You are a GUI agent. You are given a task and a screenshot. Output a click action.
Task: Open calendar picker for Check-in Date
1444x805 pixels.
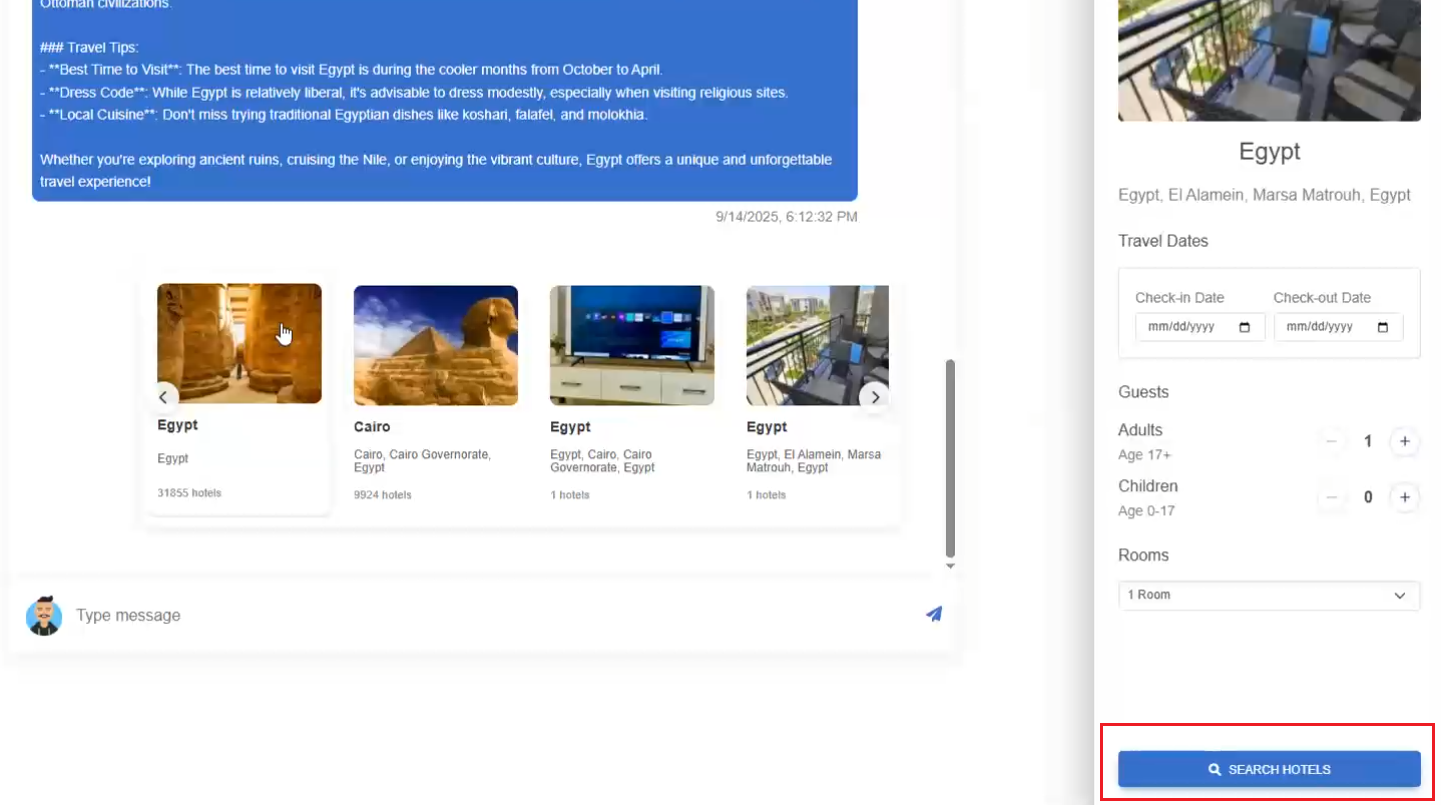1245,327
